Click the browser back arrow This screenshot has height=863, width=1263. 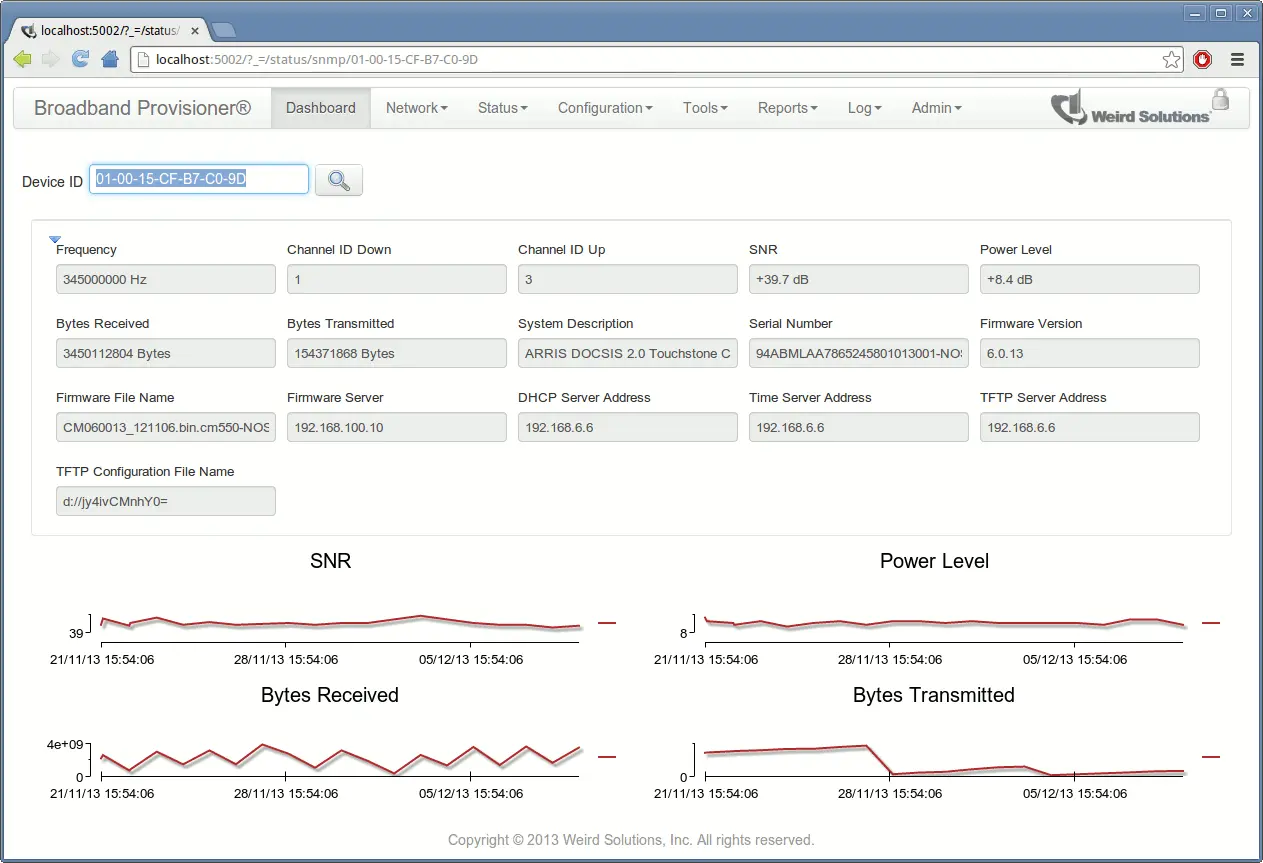[x=21, y=59]
